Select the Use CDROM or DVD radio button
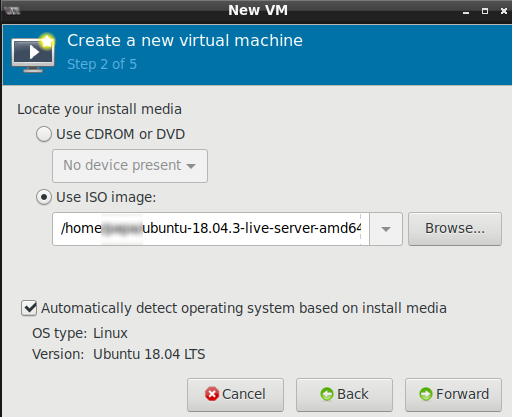Viewport: 512px width, 417px height. click(44, 134)
